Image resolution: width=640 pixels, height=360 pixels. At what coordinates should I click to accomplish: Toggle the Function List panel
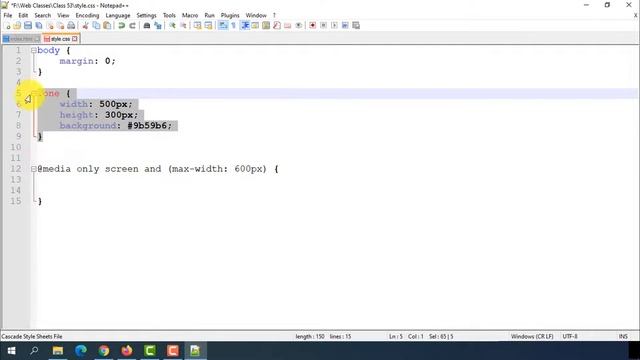tap(277, 26)
